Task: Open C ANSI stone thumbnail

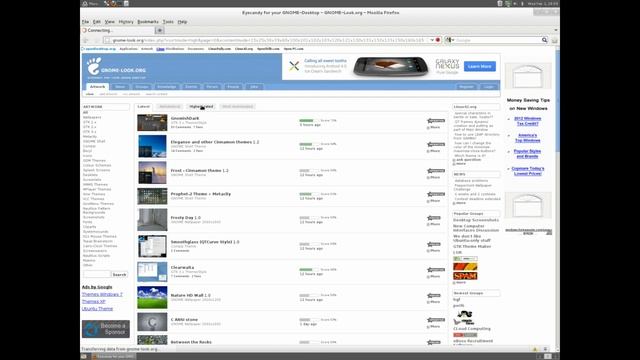Action: tap(152, 322)
